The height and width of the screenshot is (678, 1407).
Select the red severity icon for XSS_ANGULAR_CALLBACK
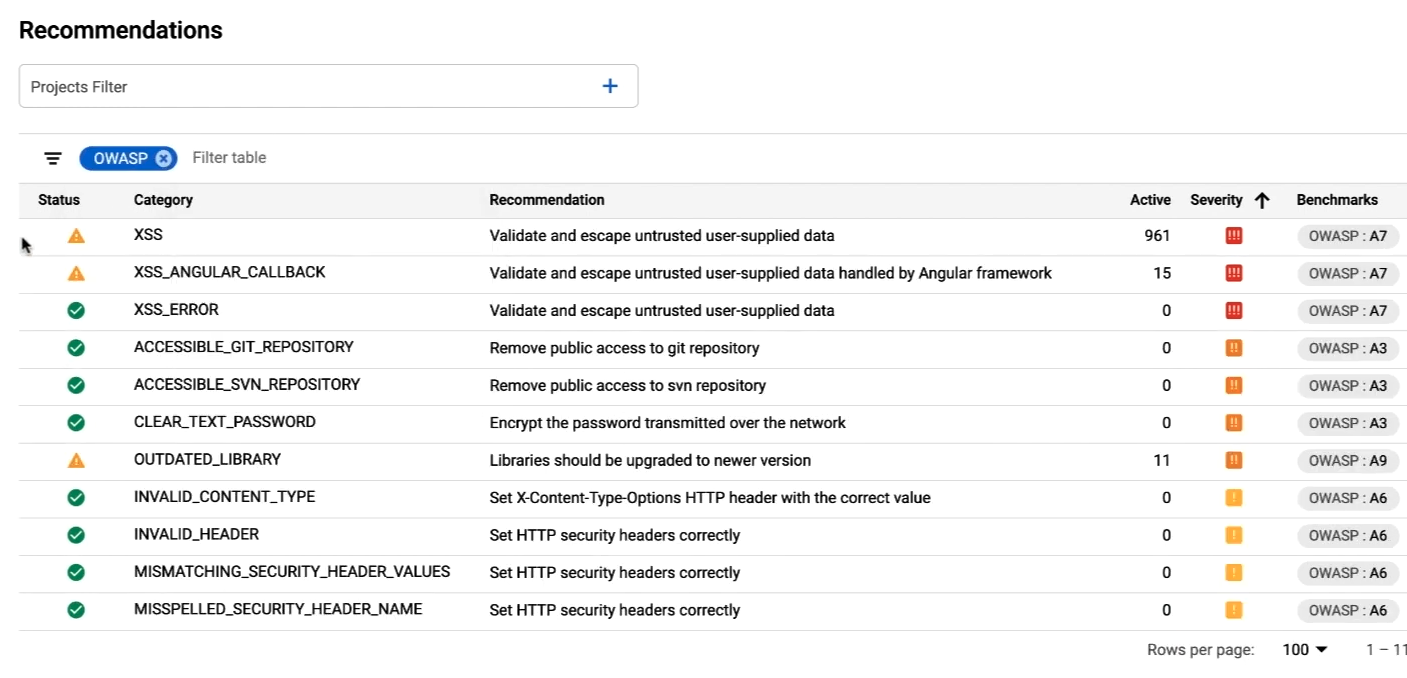1232,272
